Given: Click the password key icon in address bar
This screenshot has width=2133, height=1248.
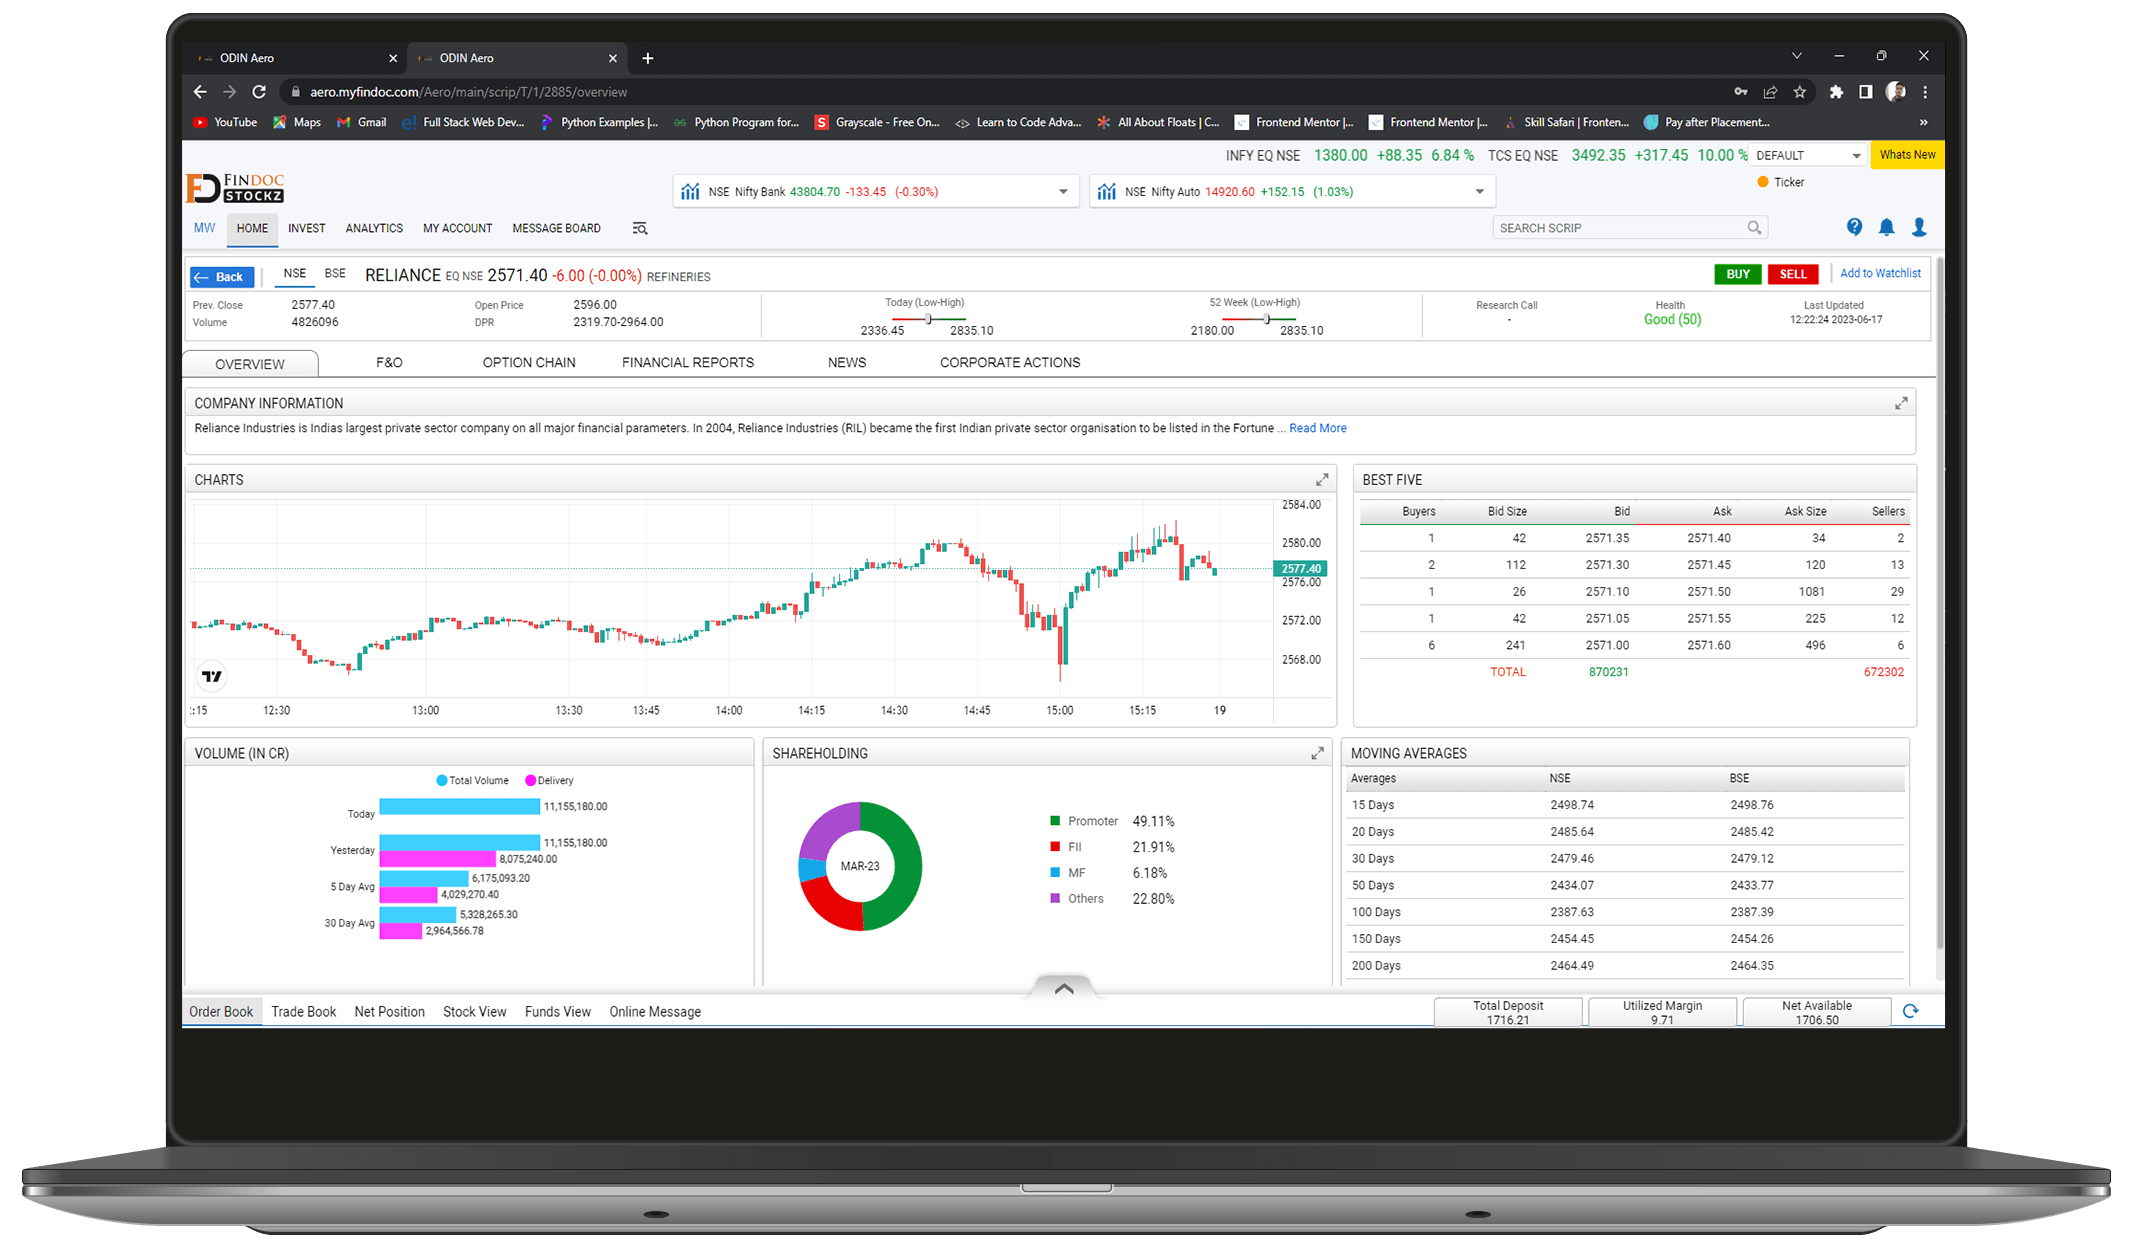Looking at the screenshot, I should [1741, 92].
